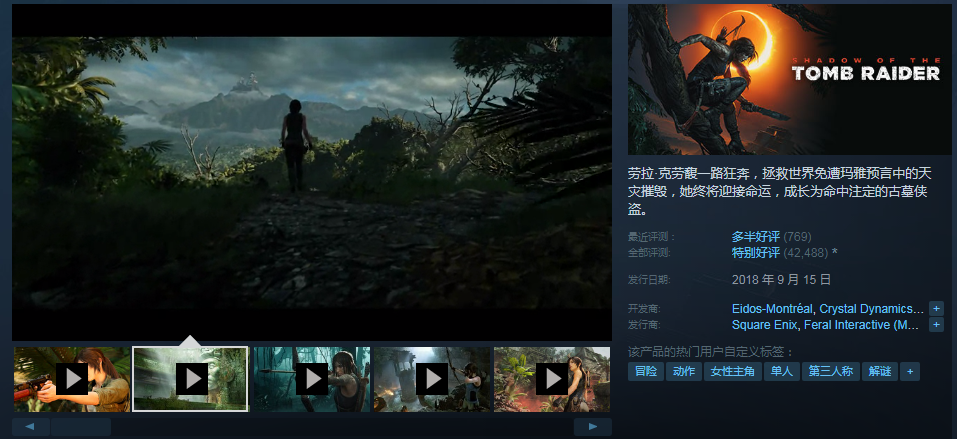
Task: Select the 女性主角 tag
Action: (732, 371)
